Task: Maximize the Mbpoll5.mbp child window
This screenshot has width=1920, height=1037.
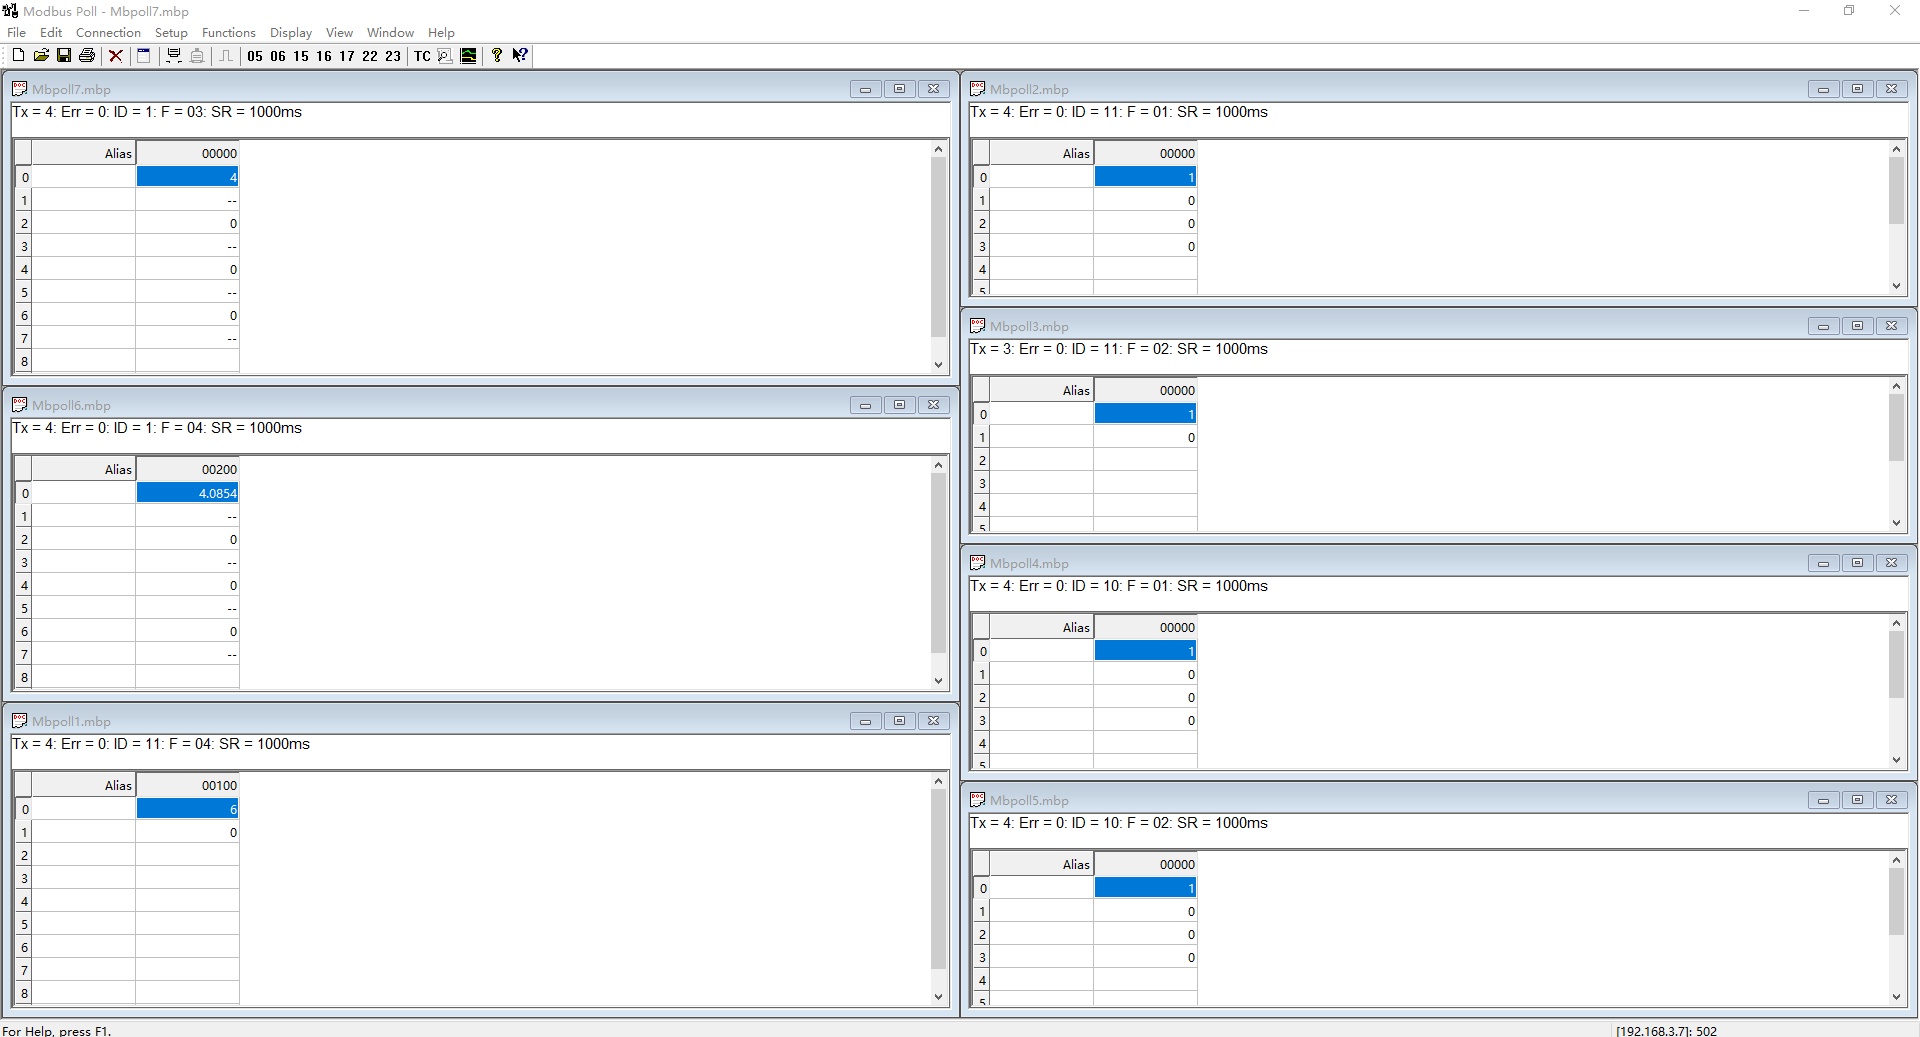Action: pos(1857,800)
